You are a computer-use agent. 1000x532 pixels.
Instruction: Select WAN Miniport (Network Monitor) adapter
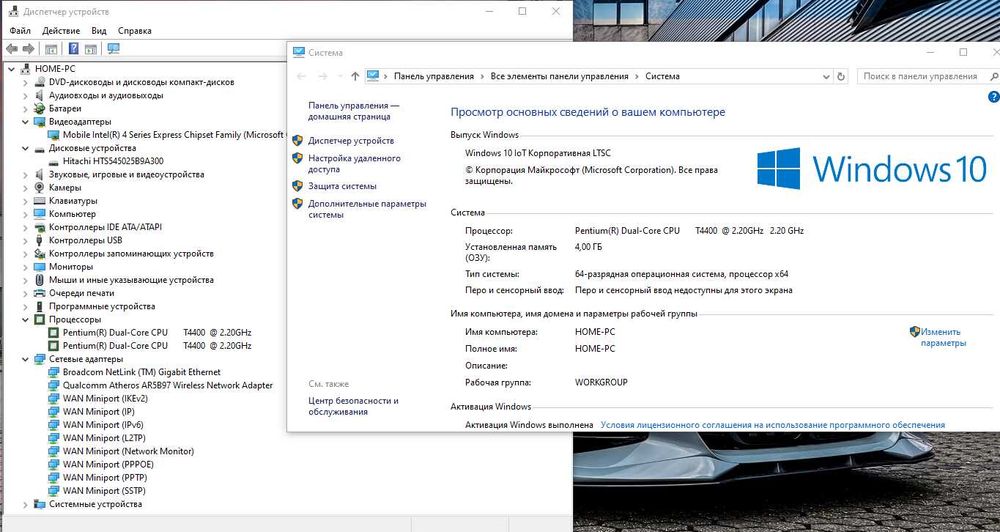[128, 451]
